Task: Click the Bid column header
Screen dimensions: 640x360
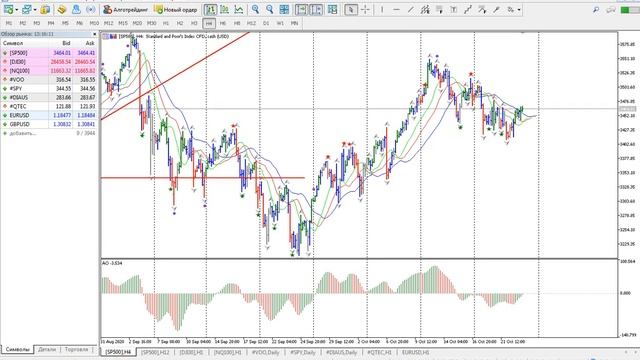Action: pos(66,43)
